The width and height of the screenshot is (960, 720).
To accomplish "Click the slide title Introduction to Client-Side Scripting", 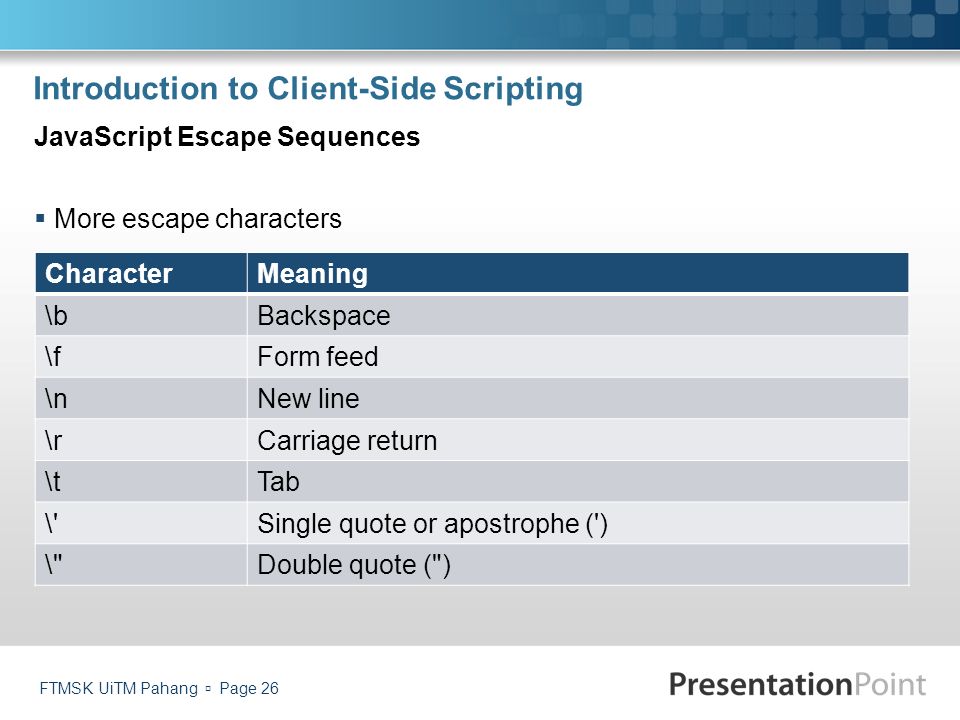I will [x=308, y=89].
